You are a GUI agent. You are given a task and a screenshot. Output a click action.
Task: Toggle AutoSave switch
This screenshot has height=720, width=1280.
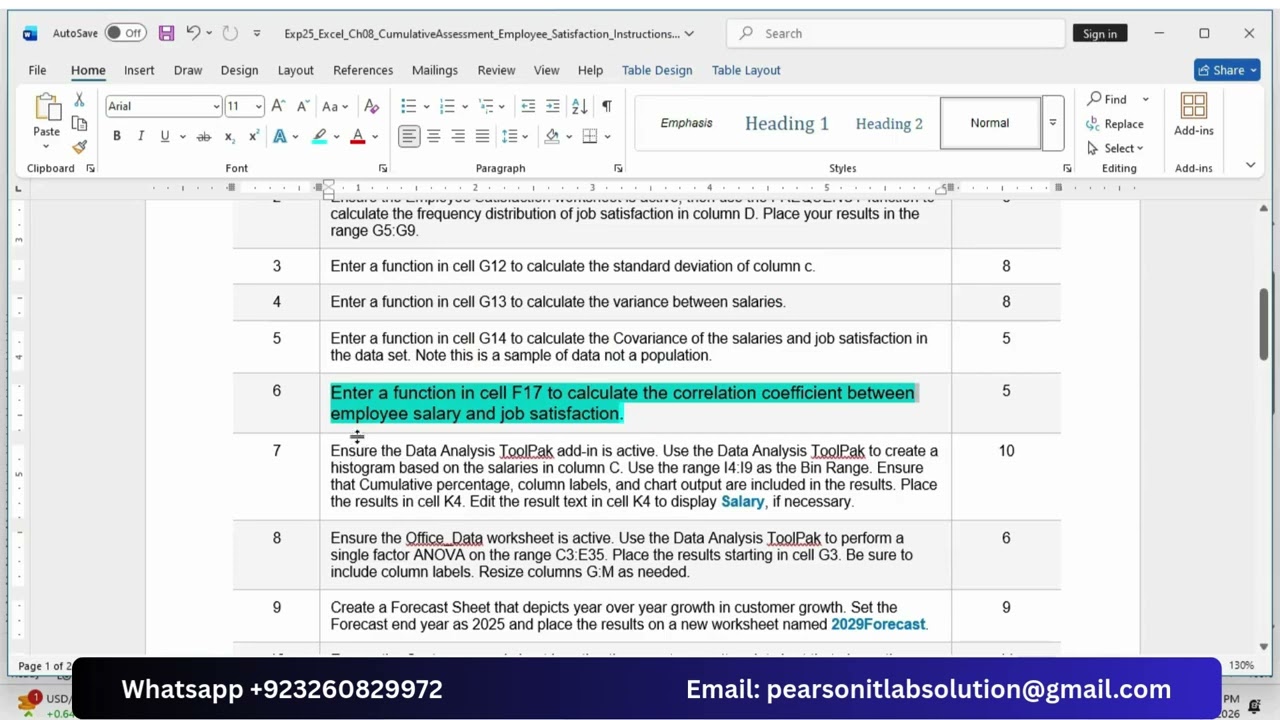126,33
